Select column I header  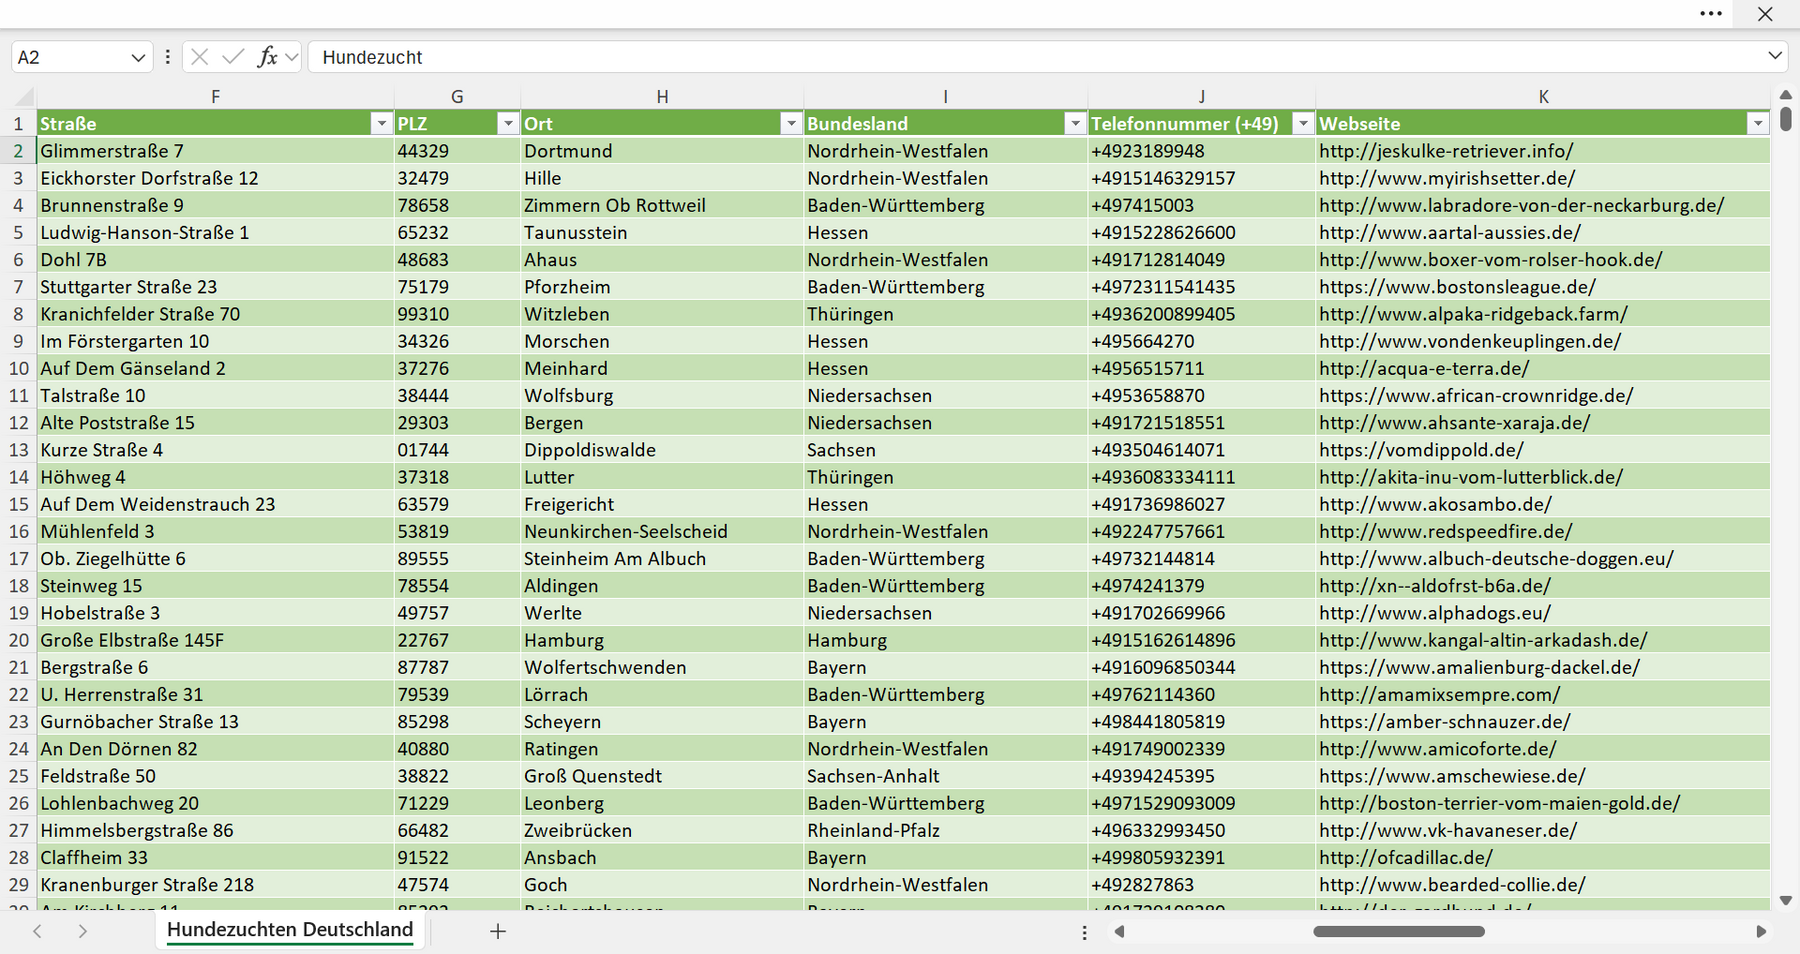(945, 97)
